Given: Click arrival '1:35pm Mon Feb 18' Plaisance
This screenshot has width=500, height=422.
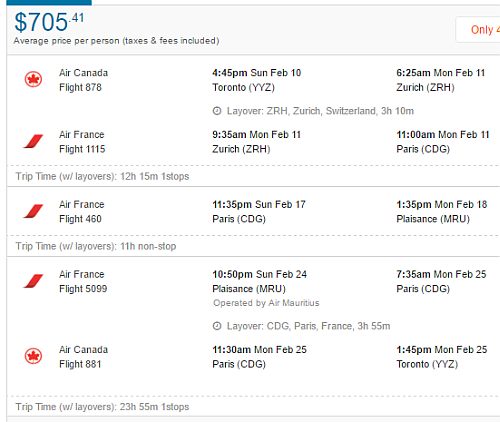Looking at the screenshot, I should [x=442, y=211].
